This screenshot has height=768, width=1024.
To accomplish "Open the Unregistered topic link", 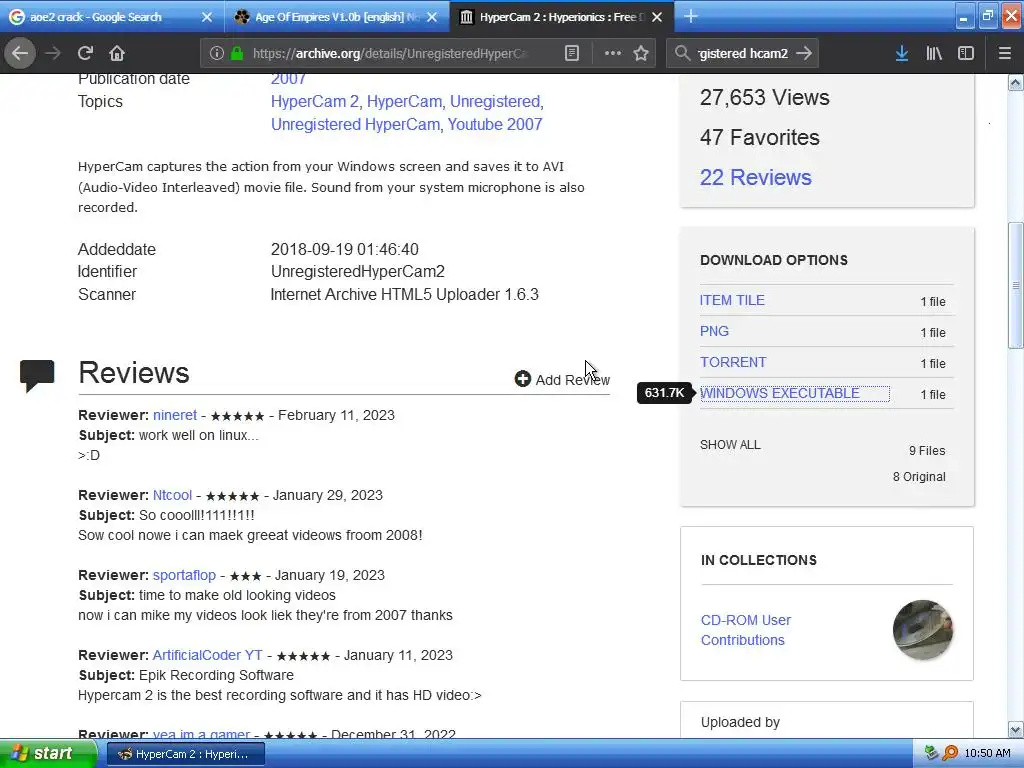I will click(495, 101).
